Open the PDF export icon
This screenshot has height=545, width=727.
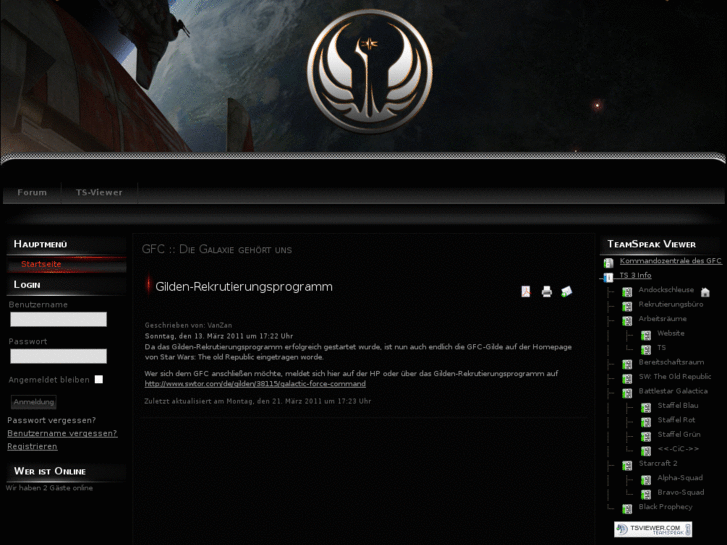(x=525, y=291)
